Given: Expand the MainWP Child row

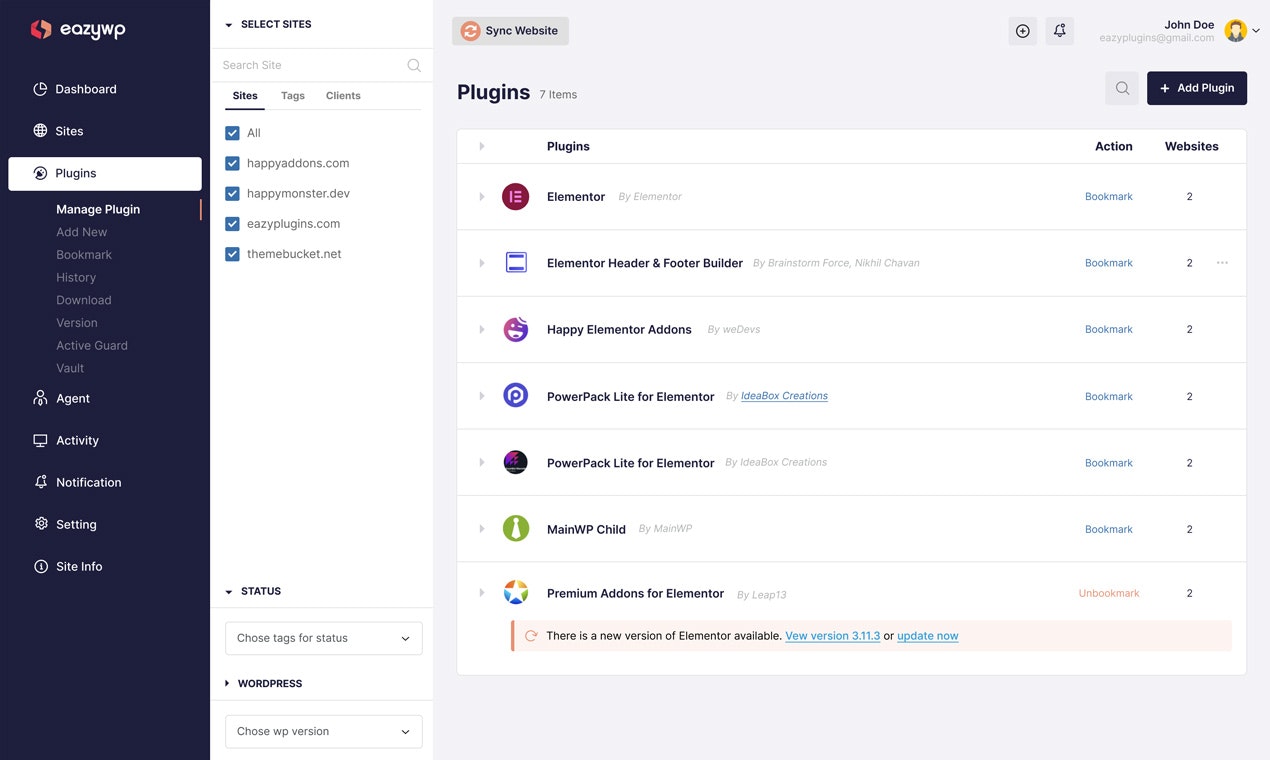Looking at the screenshot, I should 481,529.
